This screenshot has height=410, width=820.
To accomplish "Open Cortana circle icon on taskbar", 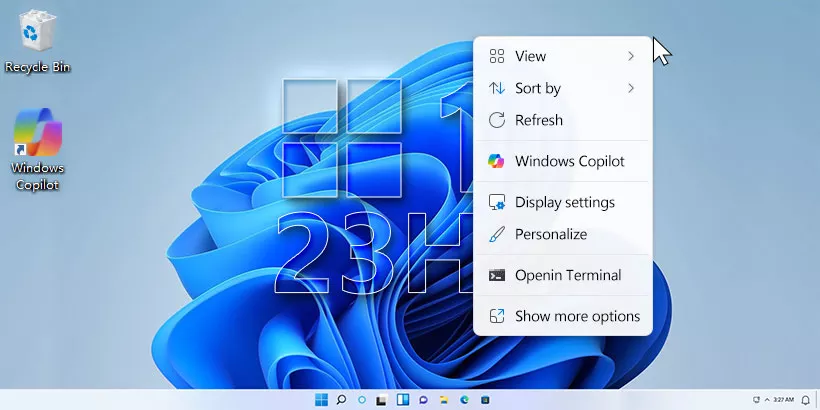I will point(361,400).
